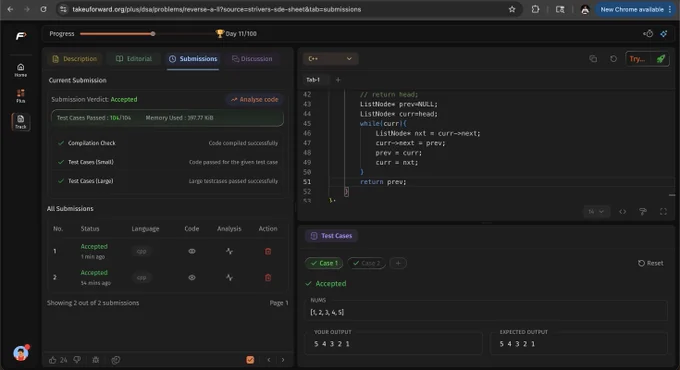The height and width of the screenshot is (370, 680).
Task: Click the code format brackets icon
Action: click(622, 212)
